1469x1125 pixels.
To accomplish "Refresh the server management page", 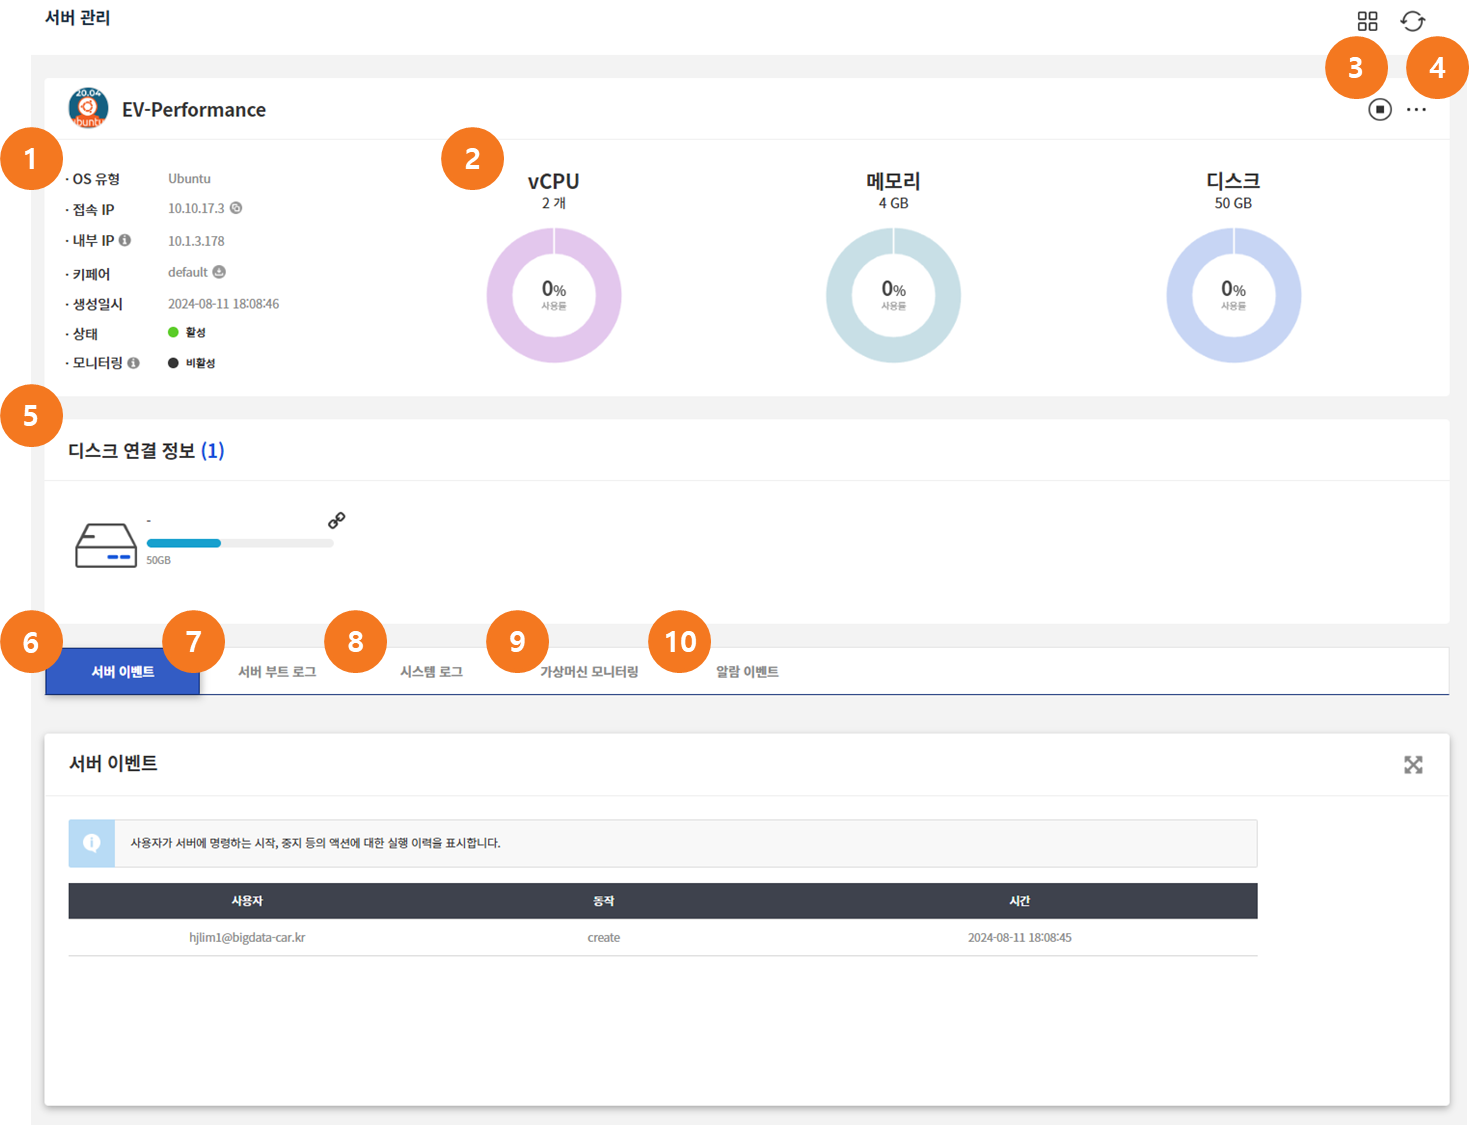I will pyautogui.click(x=1412, y=21).
